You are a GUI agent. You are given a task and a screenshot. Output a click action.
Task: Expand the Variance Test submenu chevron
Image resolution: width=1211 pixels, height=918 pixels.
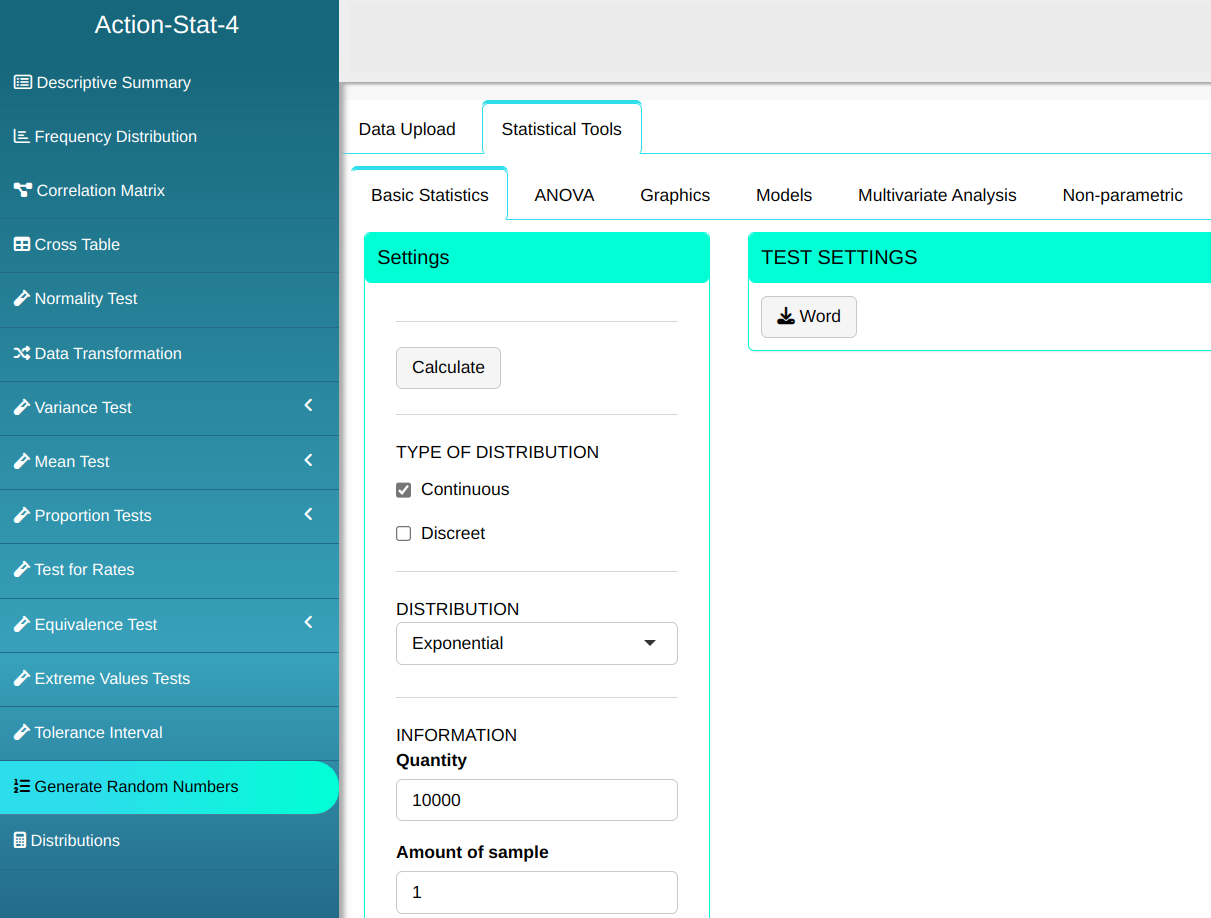(x=308, y=406)
